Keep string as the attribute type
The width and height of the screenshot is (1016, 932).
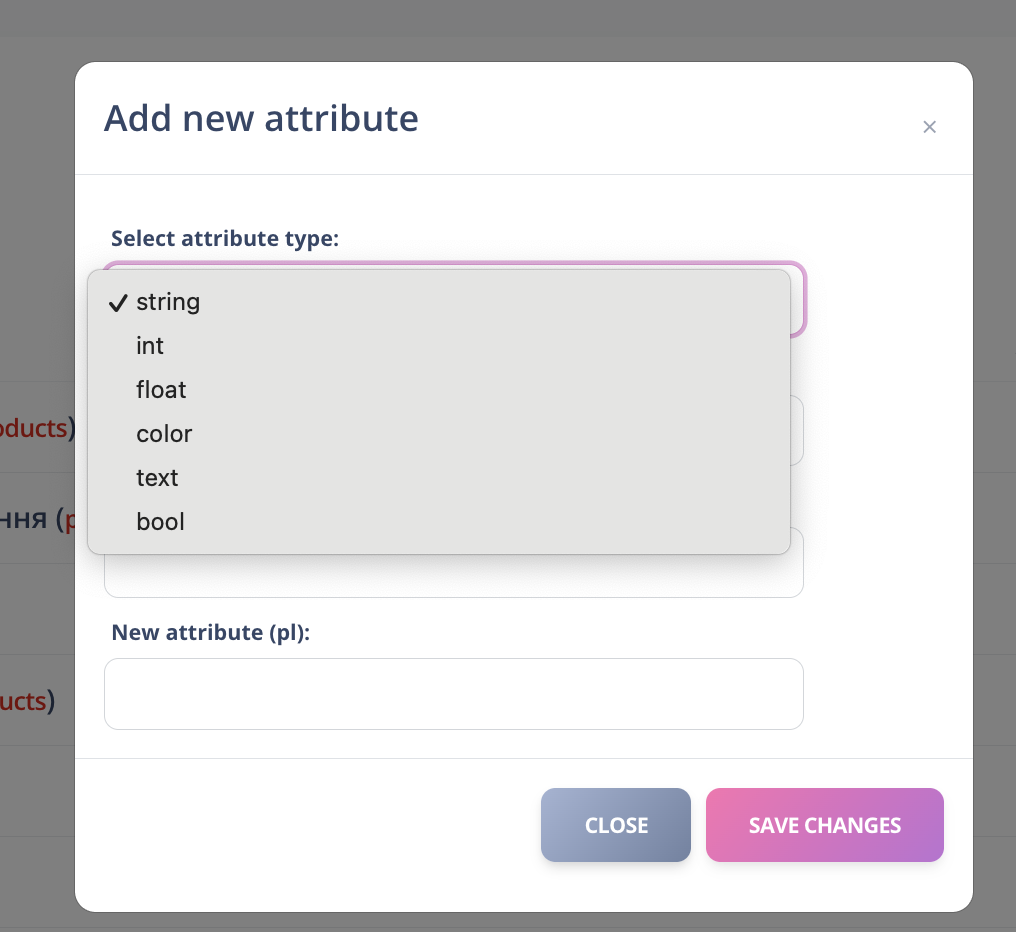168,302
